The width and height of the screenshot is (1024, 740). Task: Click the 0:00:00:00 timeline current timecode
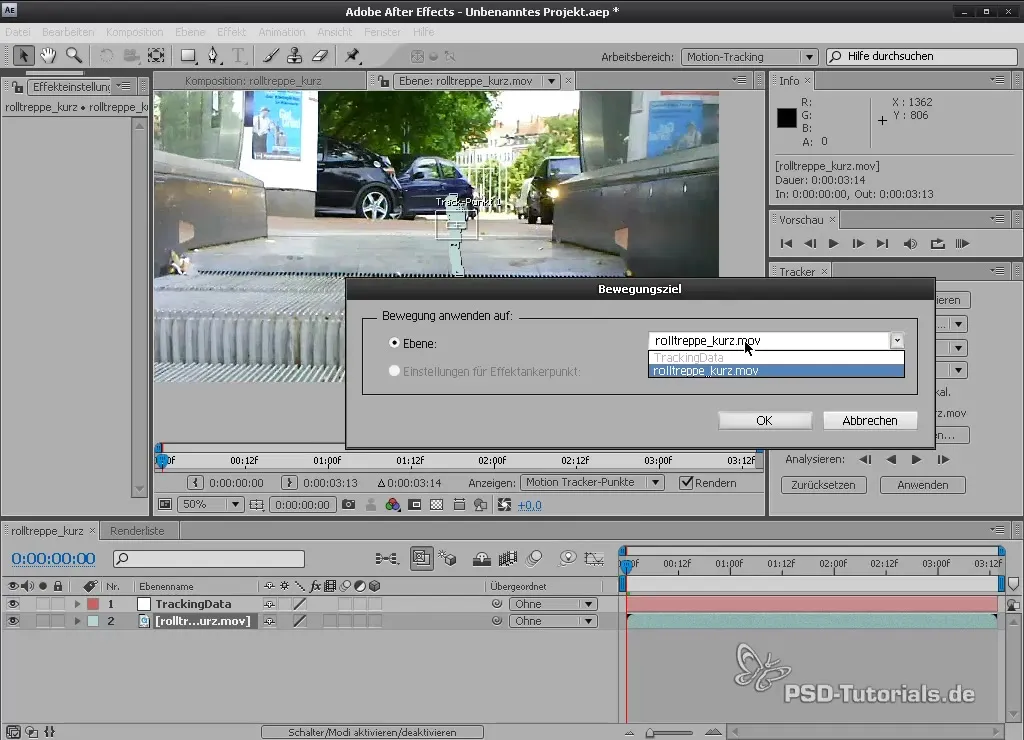tap(53, 558)
